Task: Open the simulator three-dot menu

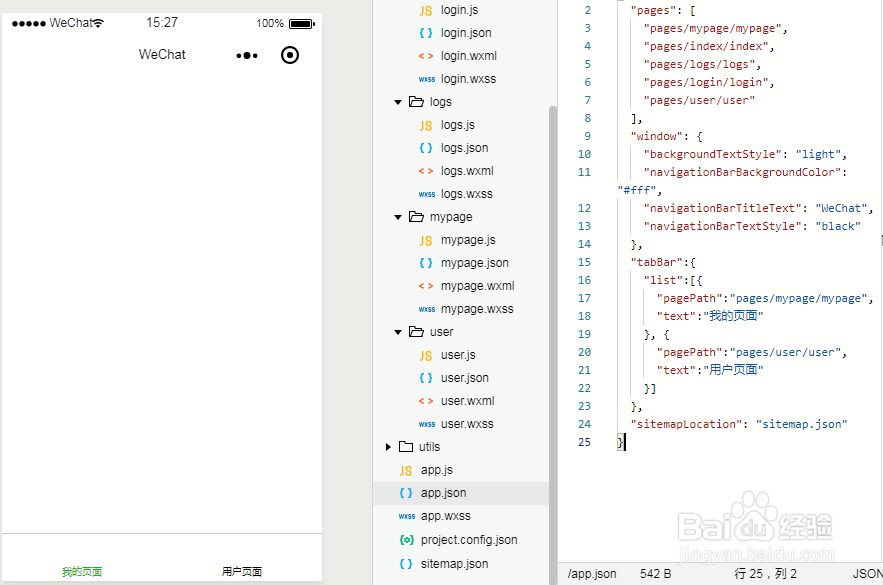Action: pyautogui.click(x=247, y=55)
